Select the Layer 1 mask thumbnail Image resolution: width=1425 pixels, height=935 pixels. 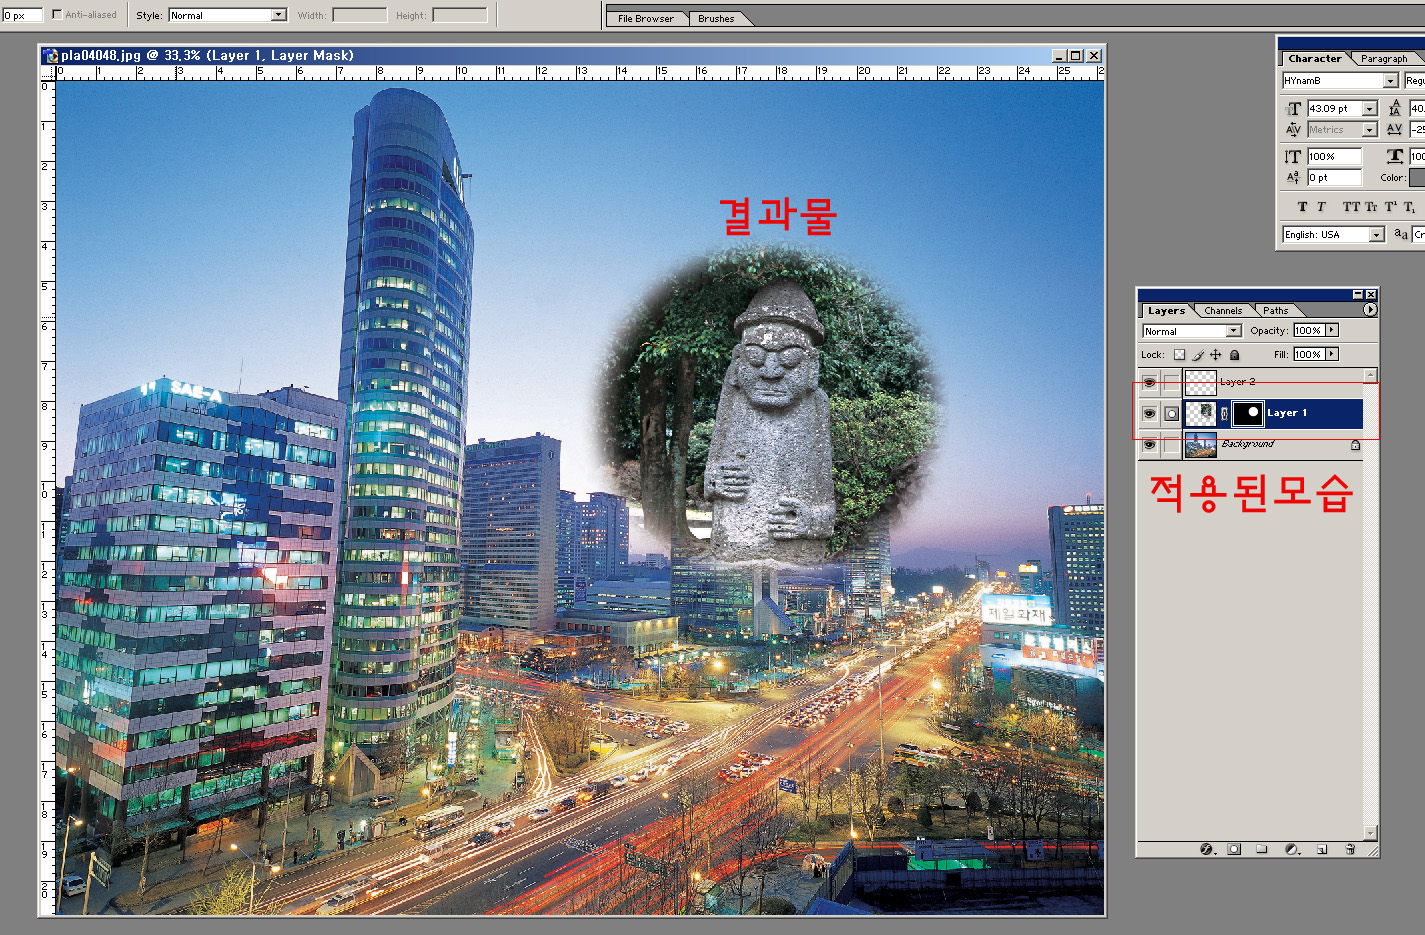1248,413
